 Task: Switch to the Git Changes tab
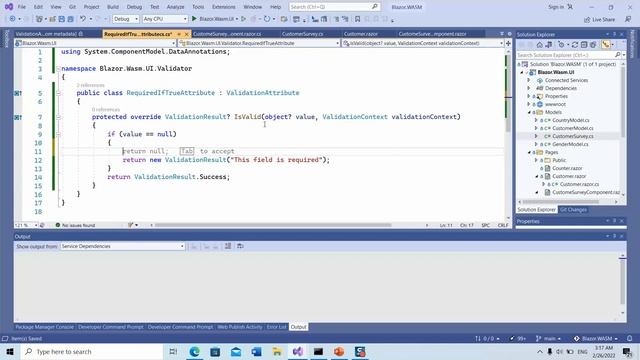click(573, 210)
